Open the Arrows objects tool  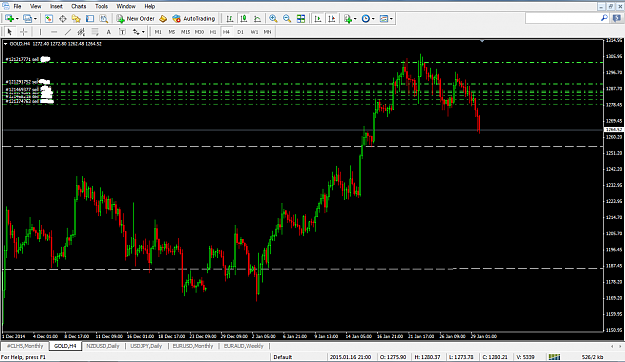click(136, 32)
